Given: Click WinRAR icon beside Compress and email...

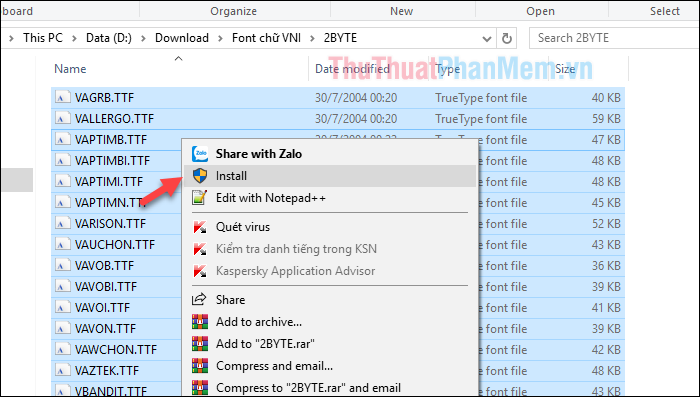Looking at the screenshot, I should (x=200, y=366).
